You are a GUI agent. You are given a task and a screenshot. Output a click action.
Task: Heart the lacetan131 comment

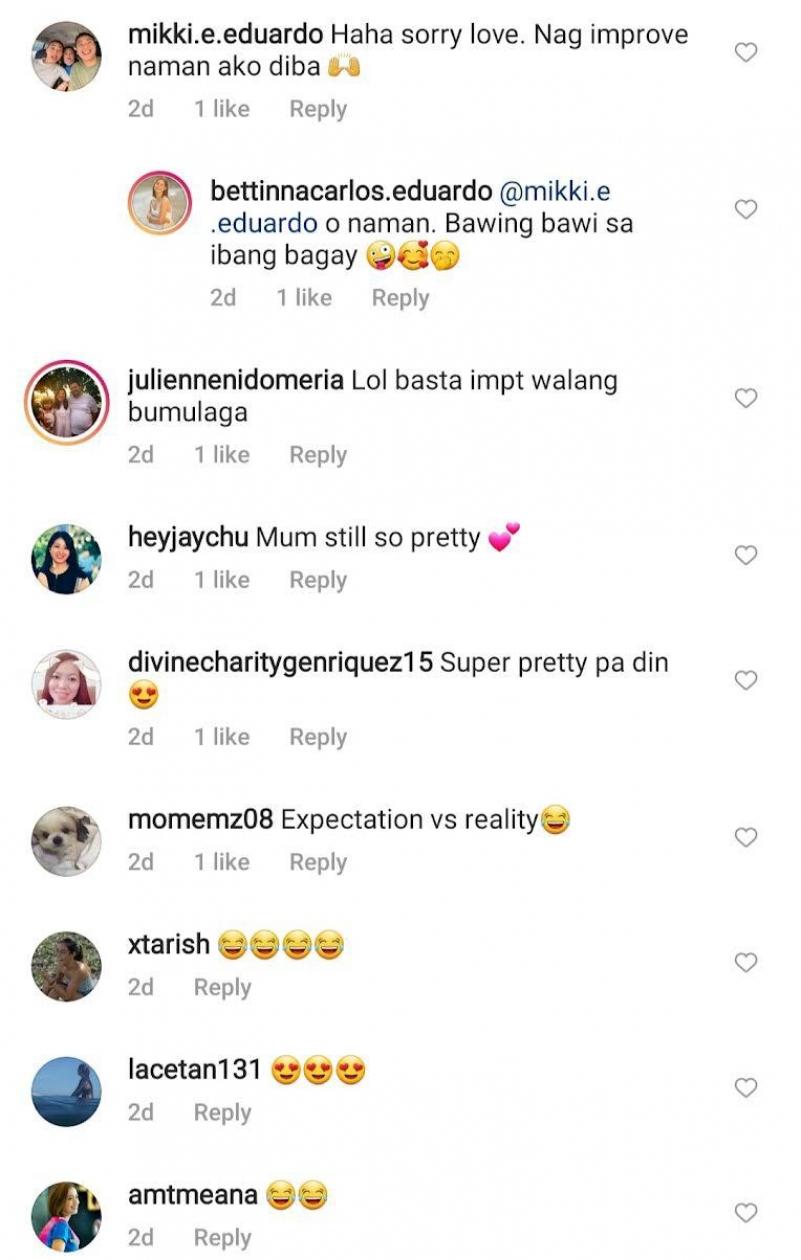pos(746,1087)
